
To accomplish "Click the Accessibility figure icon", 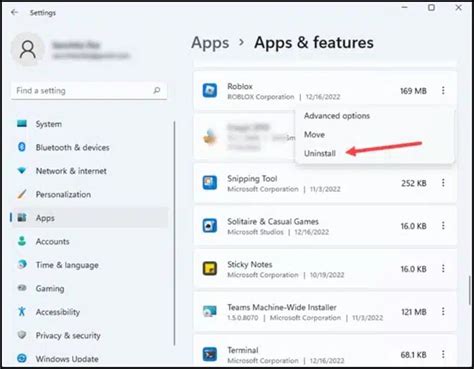I will coord(22,311).
